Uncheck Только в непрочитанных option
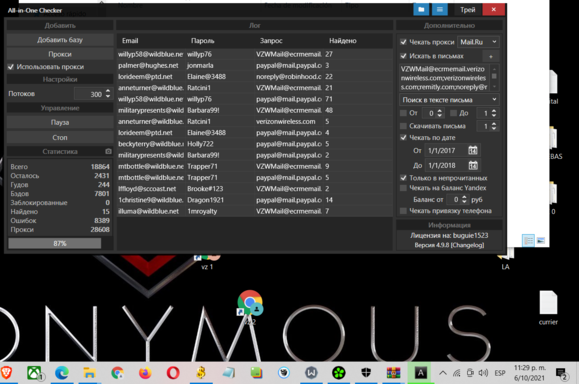The width and height of the screenshot is (579, 384). coord(403,178)
